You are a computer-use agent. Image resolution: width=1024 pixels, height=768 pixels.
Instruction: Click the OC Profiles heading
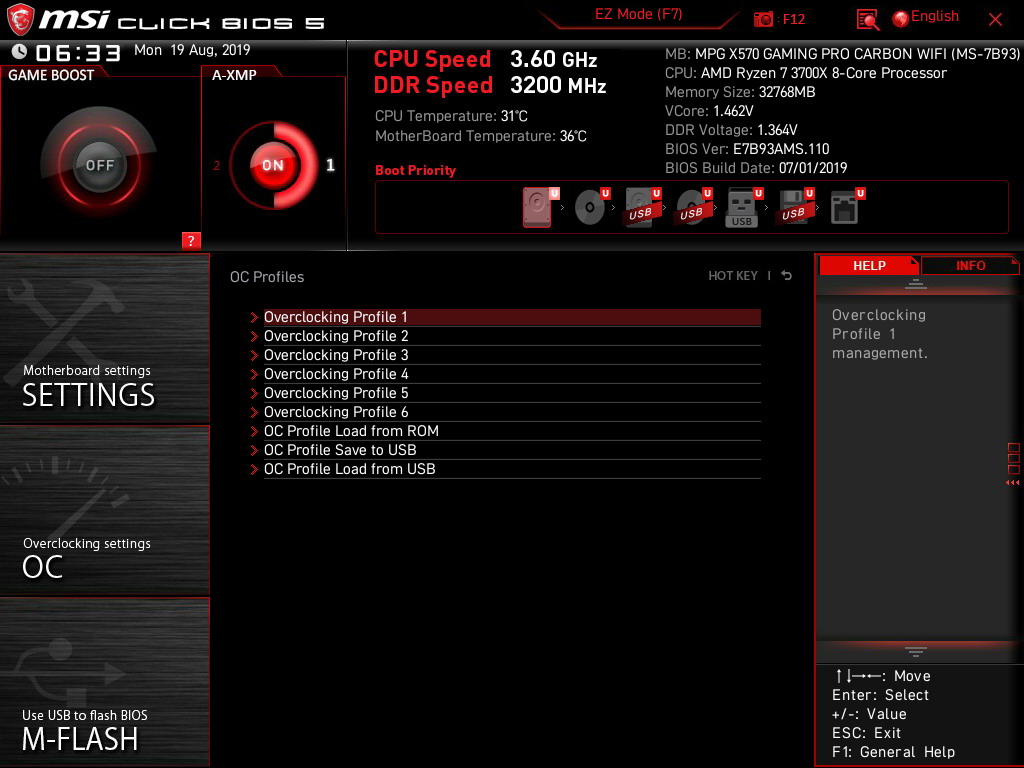click(x=267, y=277)
